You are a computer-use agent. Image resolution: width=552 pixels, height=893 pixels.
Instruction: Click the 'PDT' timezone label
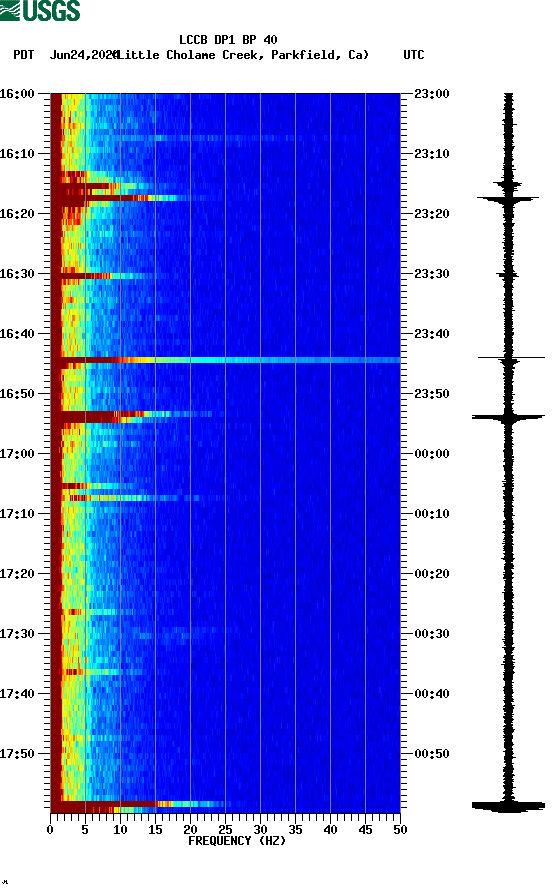coord(23,55)
